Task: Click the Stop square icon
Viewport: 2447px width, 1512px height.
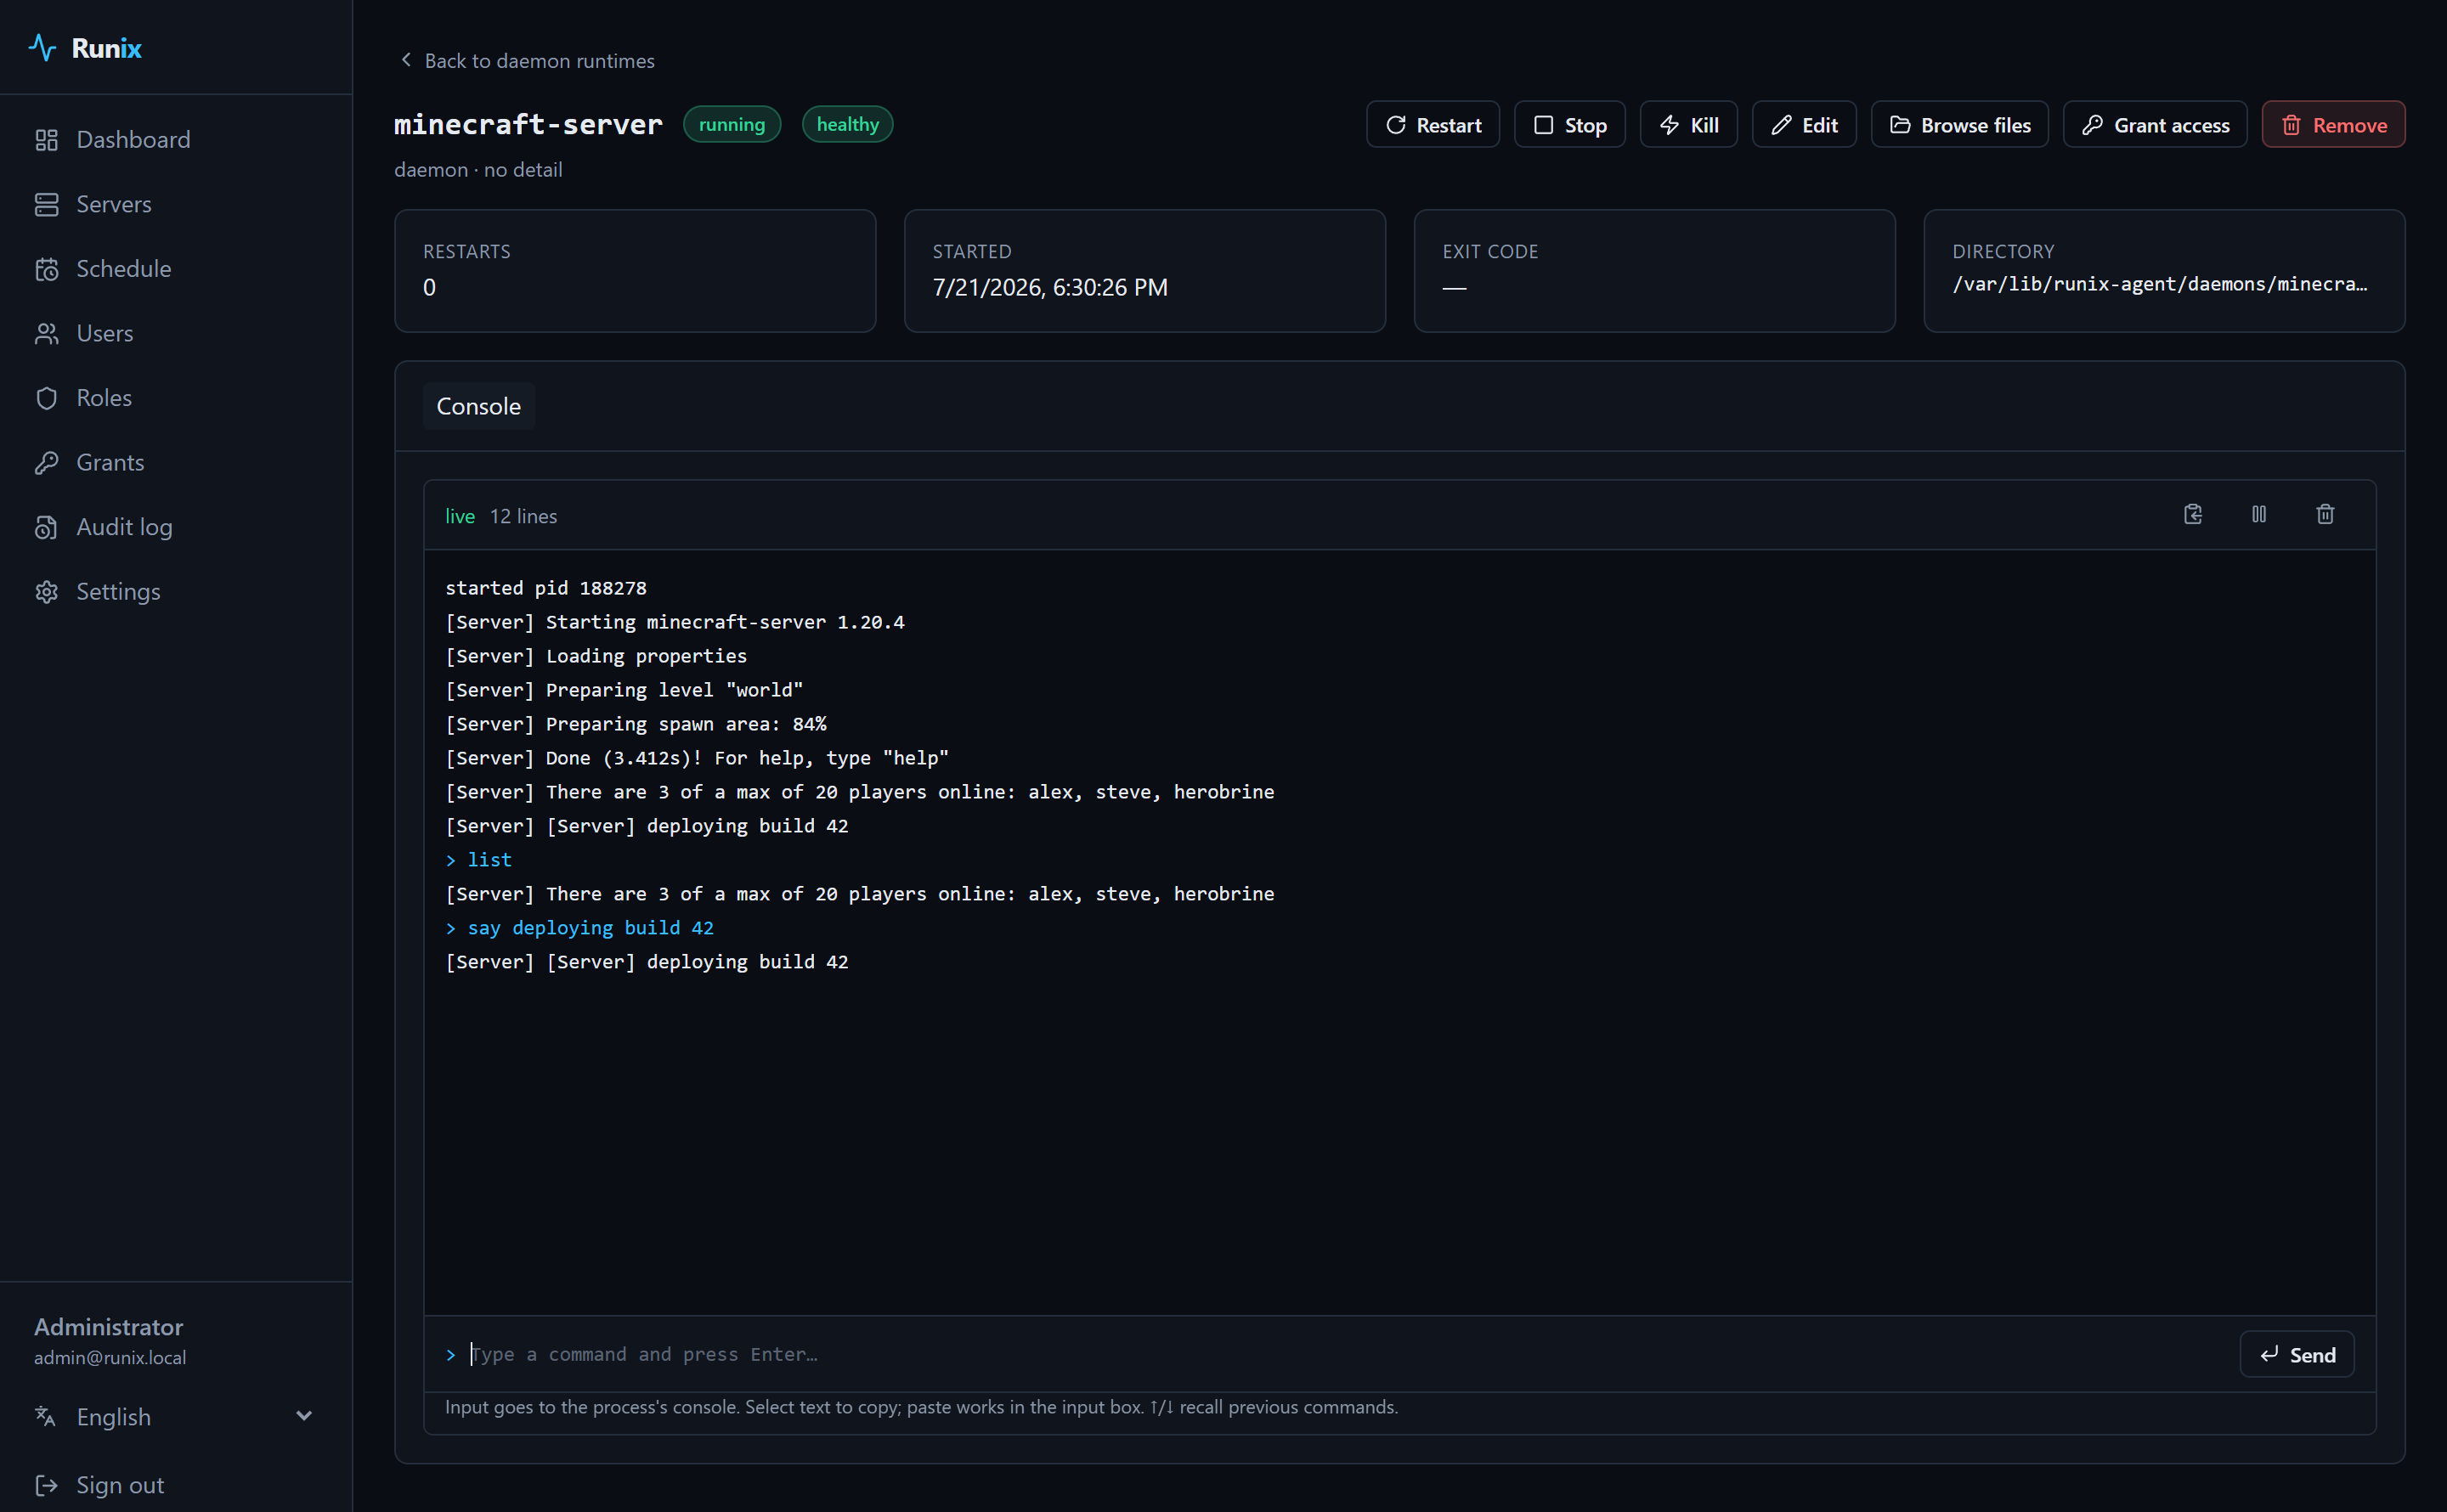Action: tap(1543, 125)
